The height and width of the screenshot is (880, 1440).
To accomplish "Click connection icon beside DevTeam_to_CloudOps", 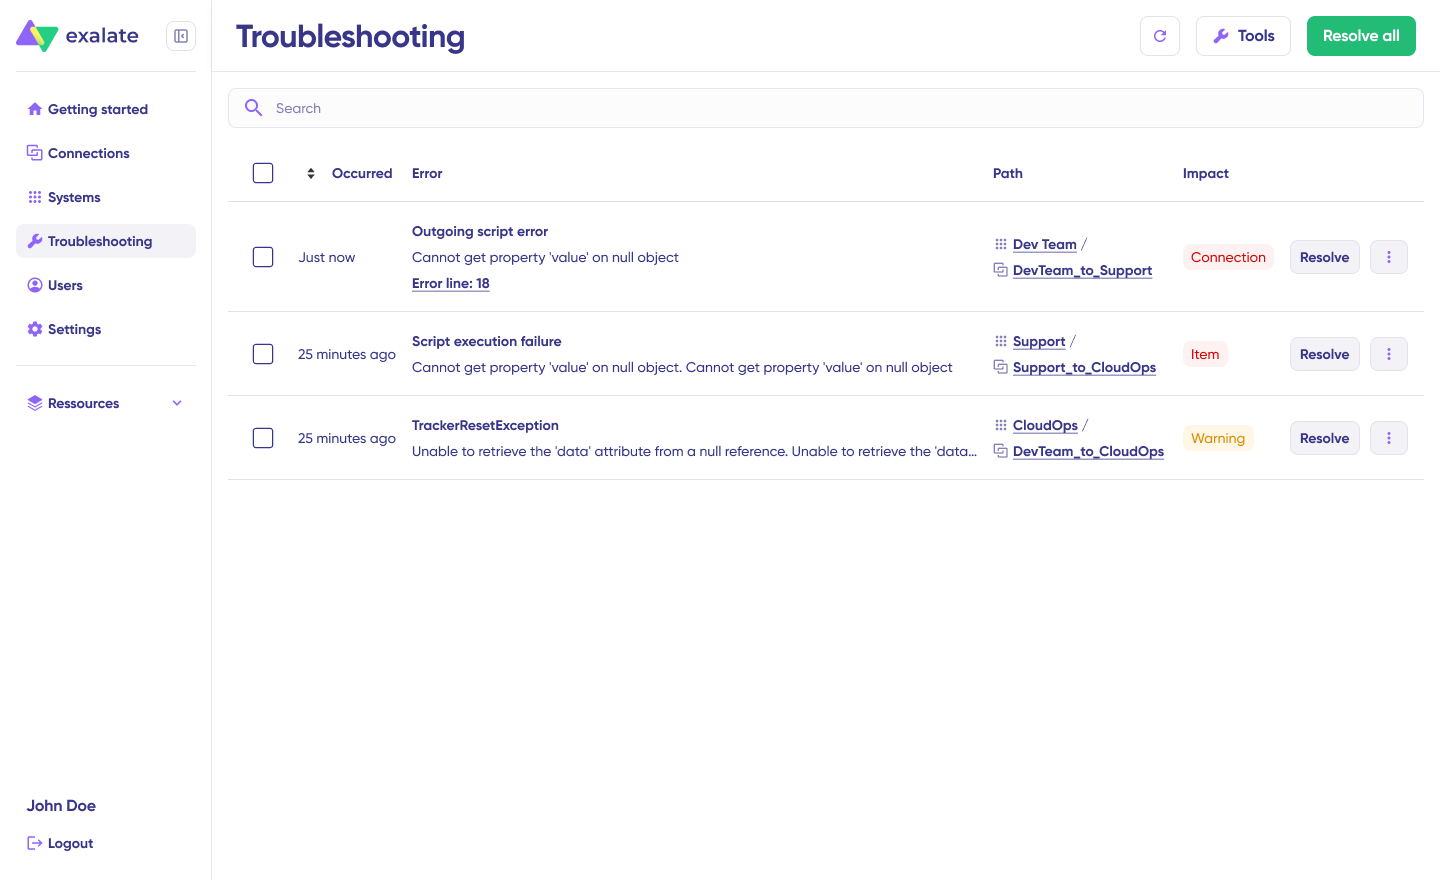I will pyautogui.click(x=1000, y=451).
